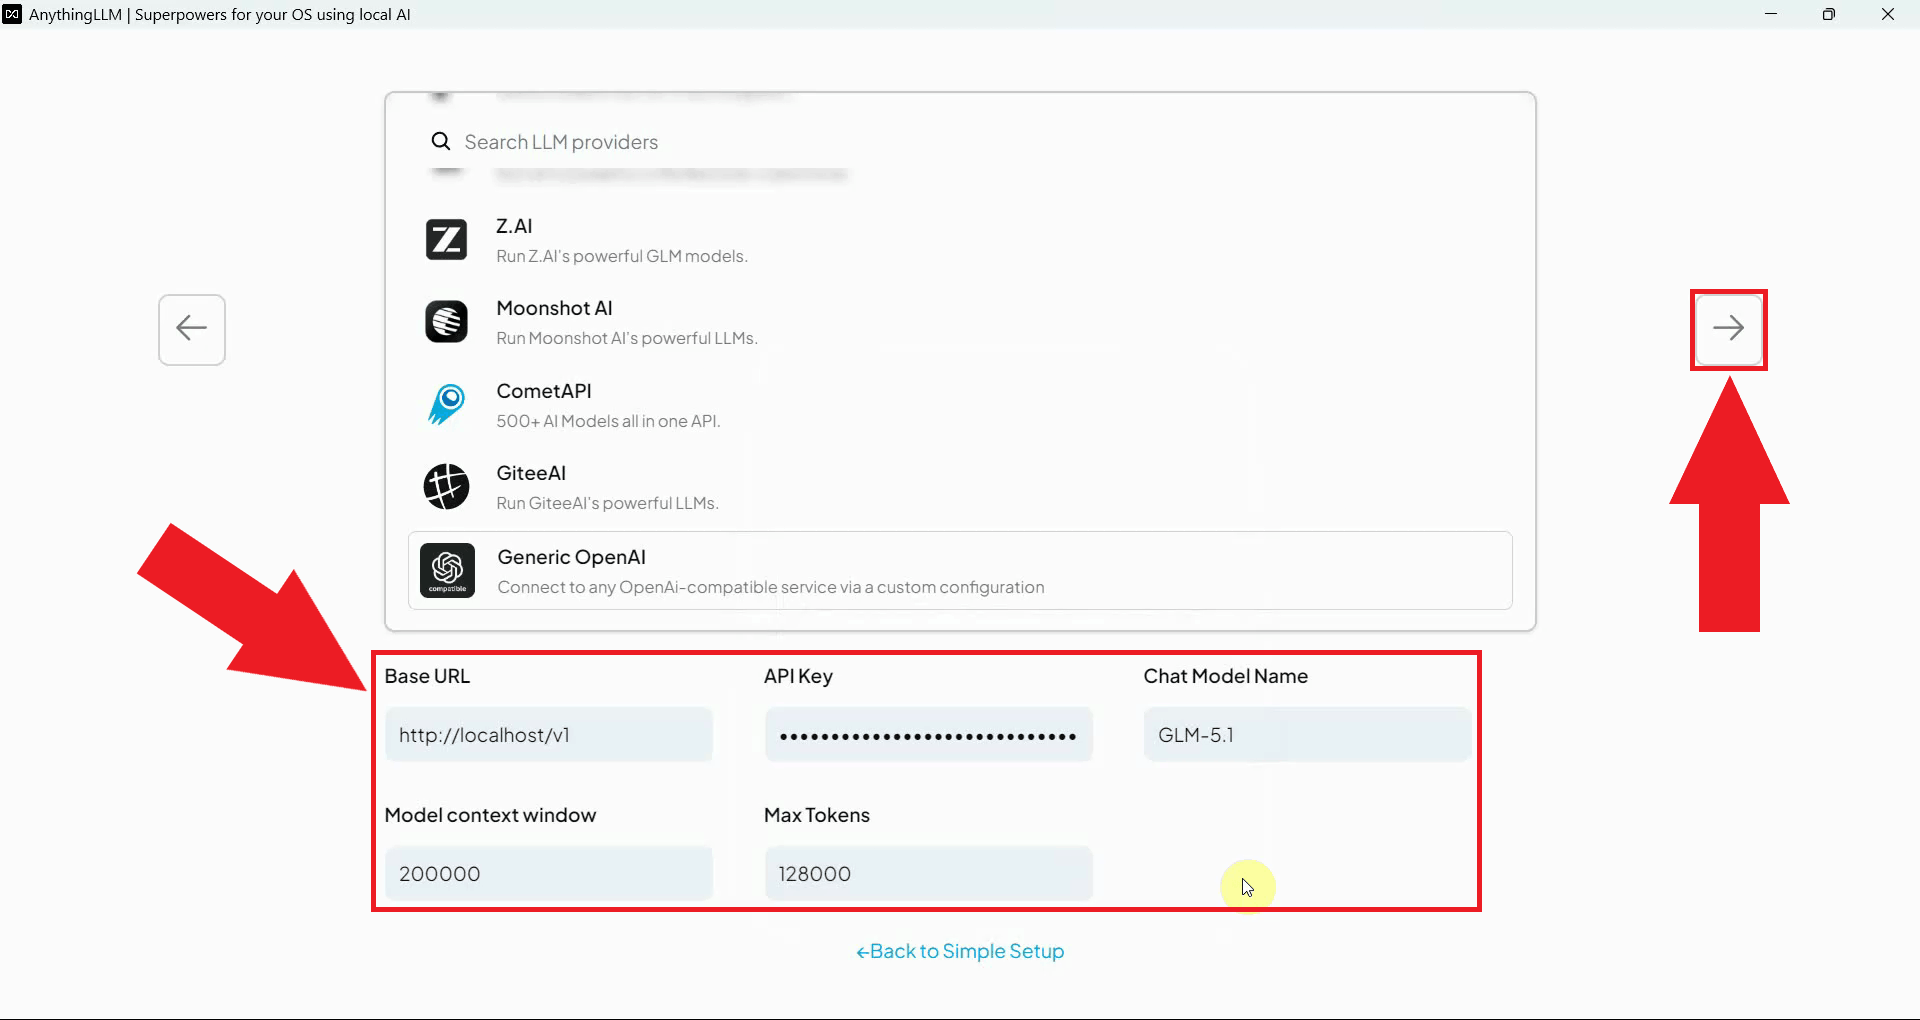
Task: Select the Z.AI provider icon
Action: (x=447, y=239)
